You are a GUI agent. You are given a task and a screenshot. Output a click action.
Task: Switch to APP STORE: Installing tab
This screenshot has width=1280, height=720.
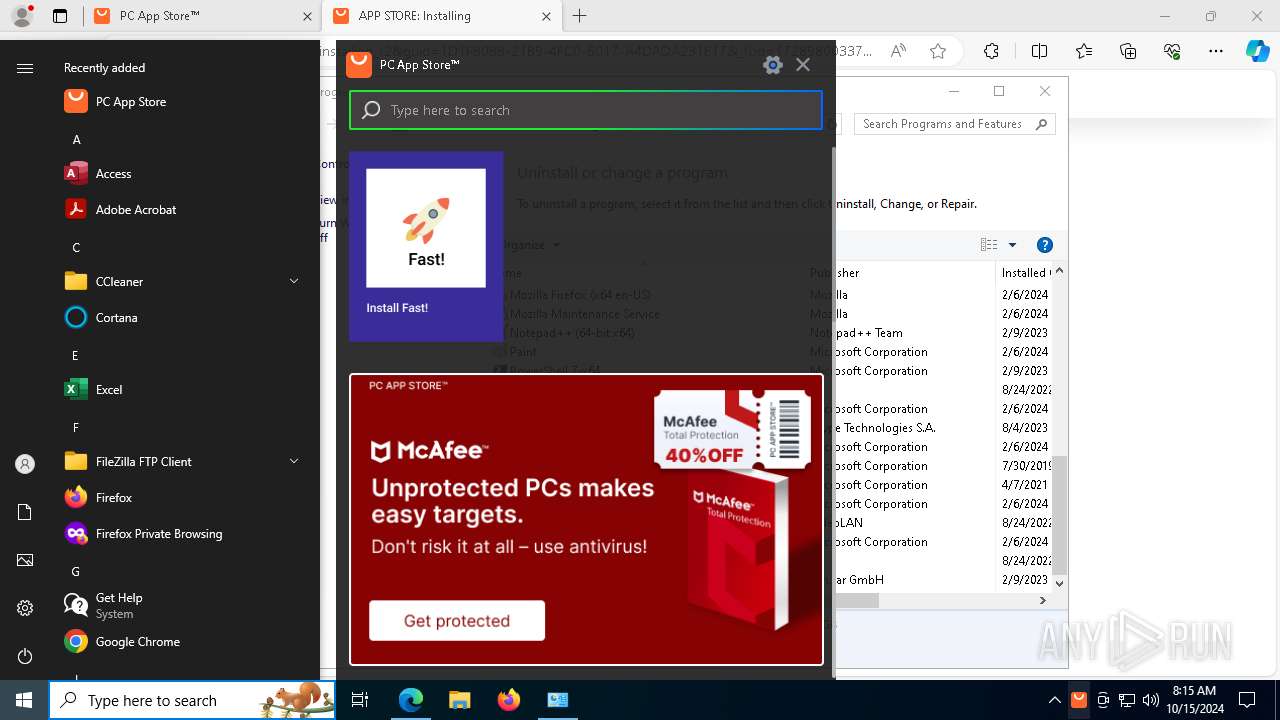coord(440,16)
